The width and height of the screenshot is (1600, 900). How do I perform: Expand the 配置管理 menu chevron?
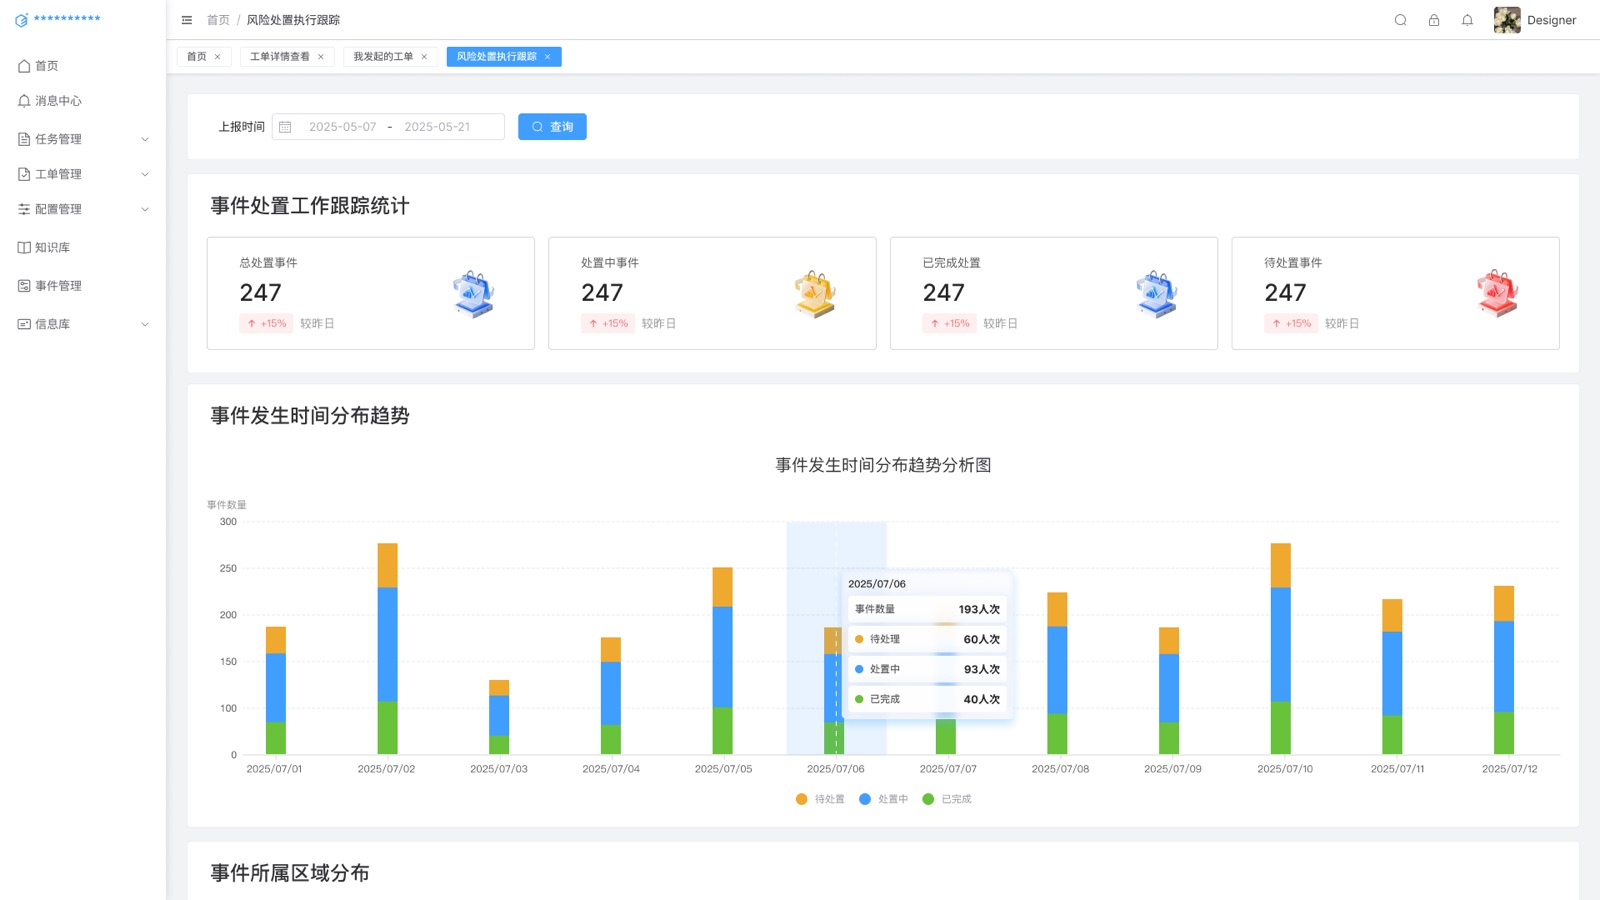pyautogui.click(x=145, y=209)
